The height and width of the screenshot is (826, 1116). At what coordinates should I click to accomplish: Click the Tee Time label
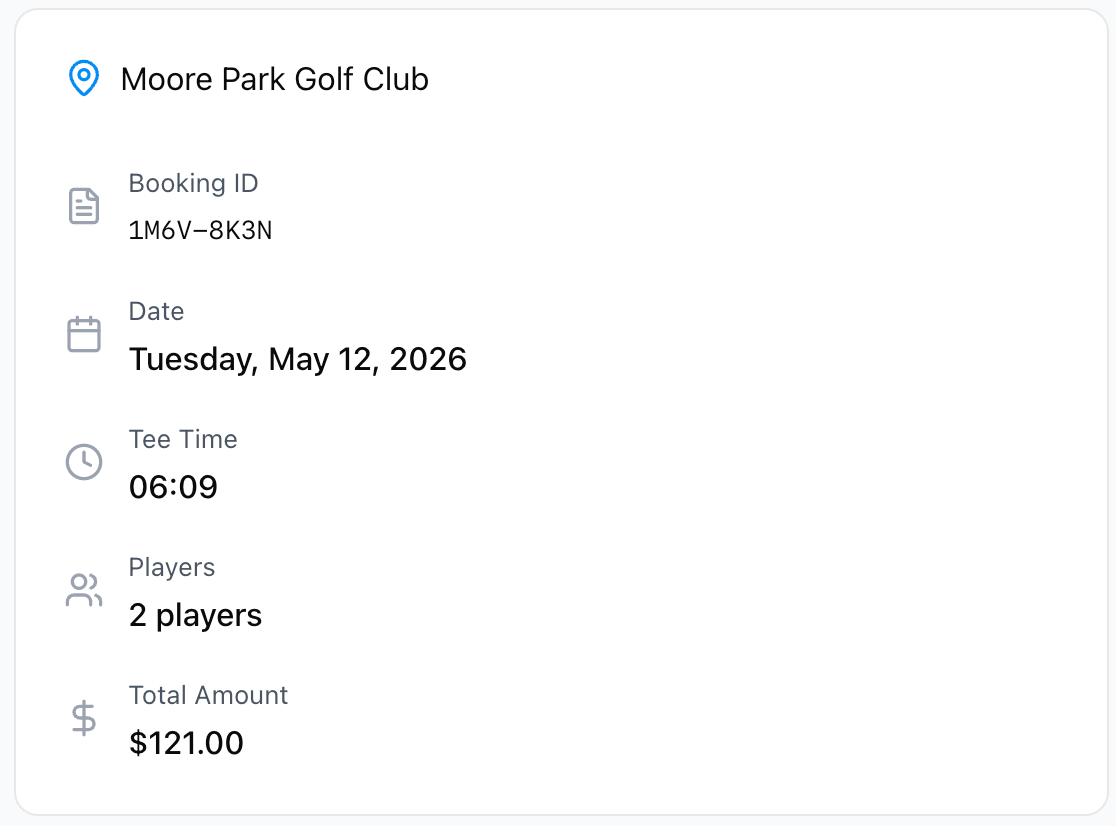tap(183, 440)
